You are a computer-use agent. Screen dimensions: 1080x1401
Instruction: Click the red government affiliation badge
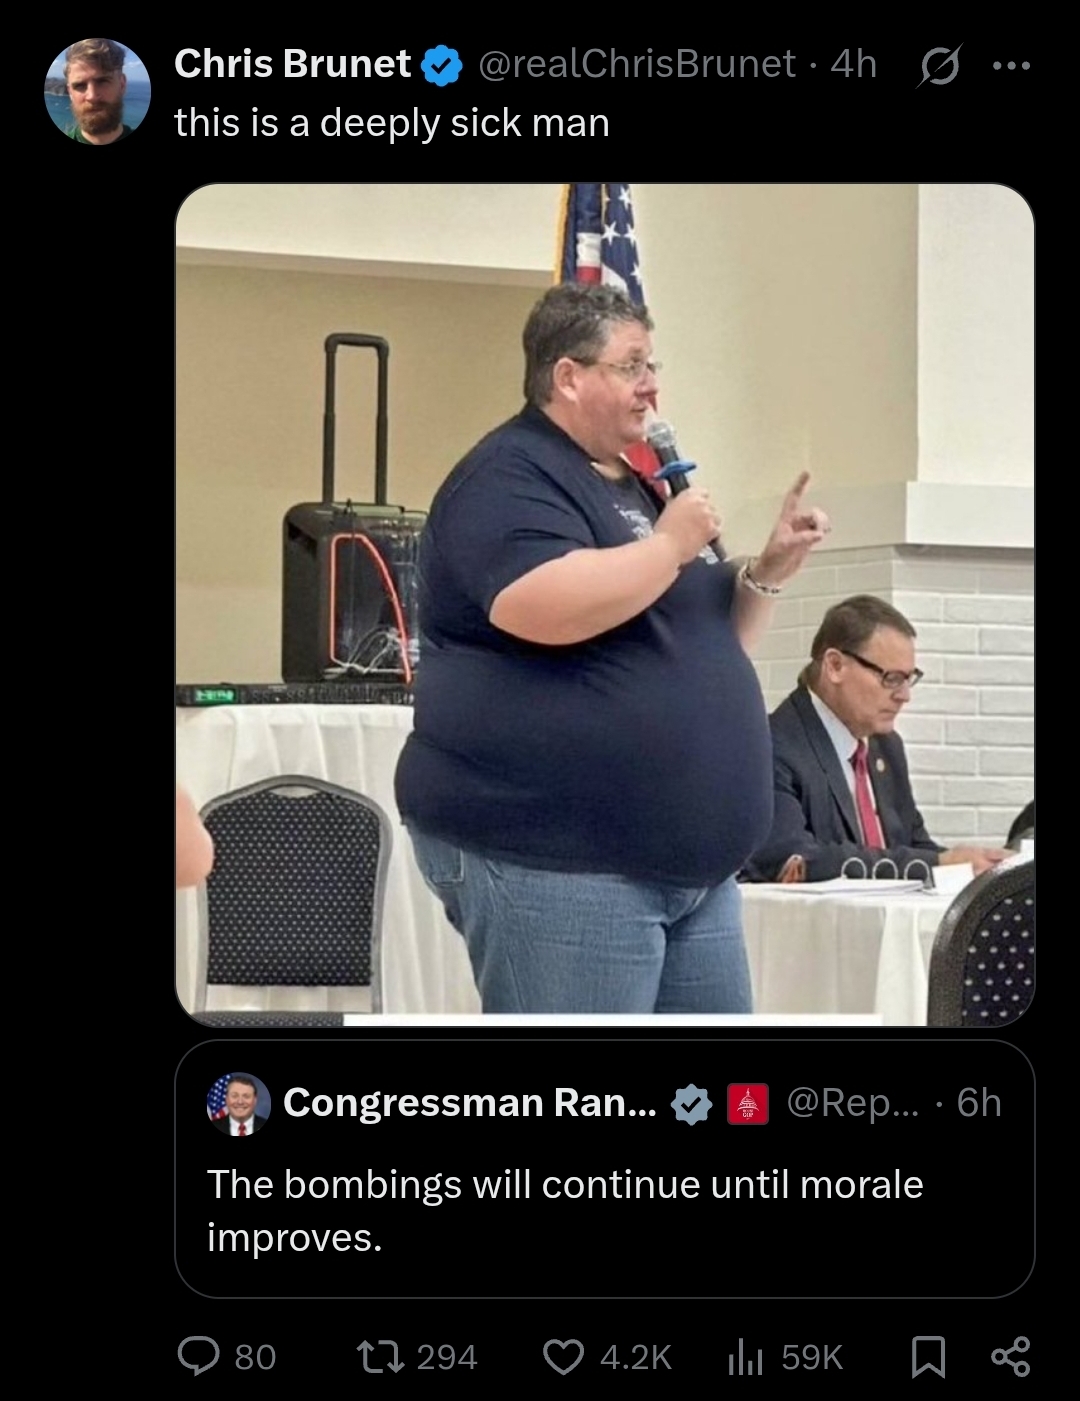pyautogui.click(x=745, y=1103)
